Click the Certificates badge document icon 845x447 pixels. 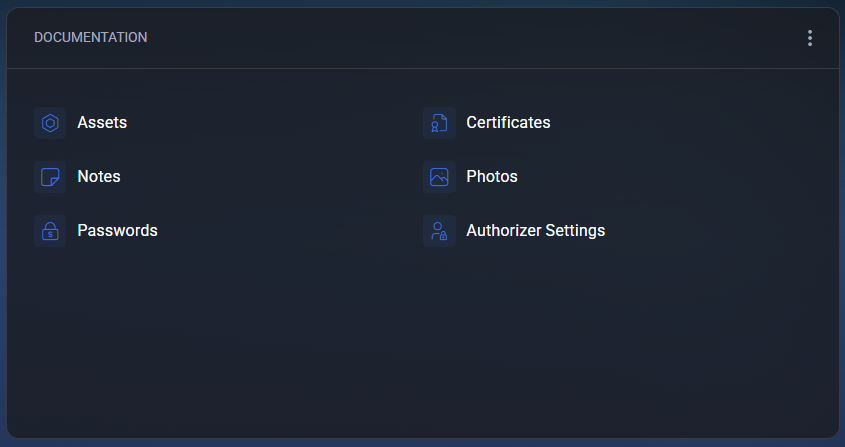[x=439, y=123]
